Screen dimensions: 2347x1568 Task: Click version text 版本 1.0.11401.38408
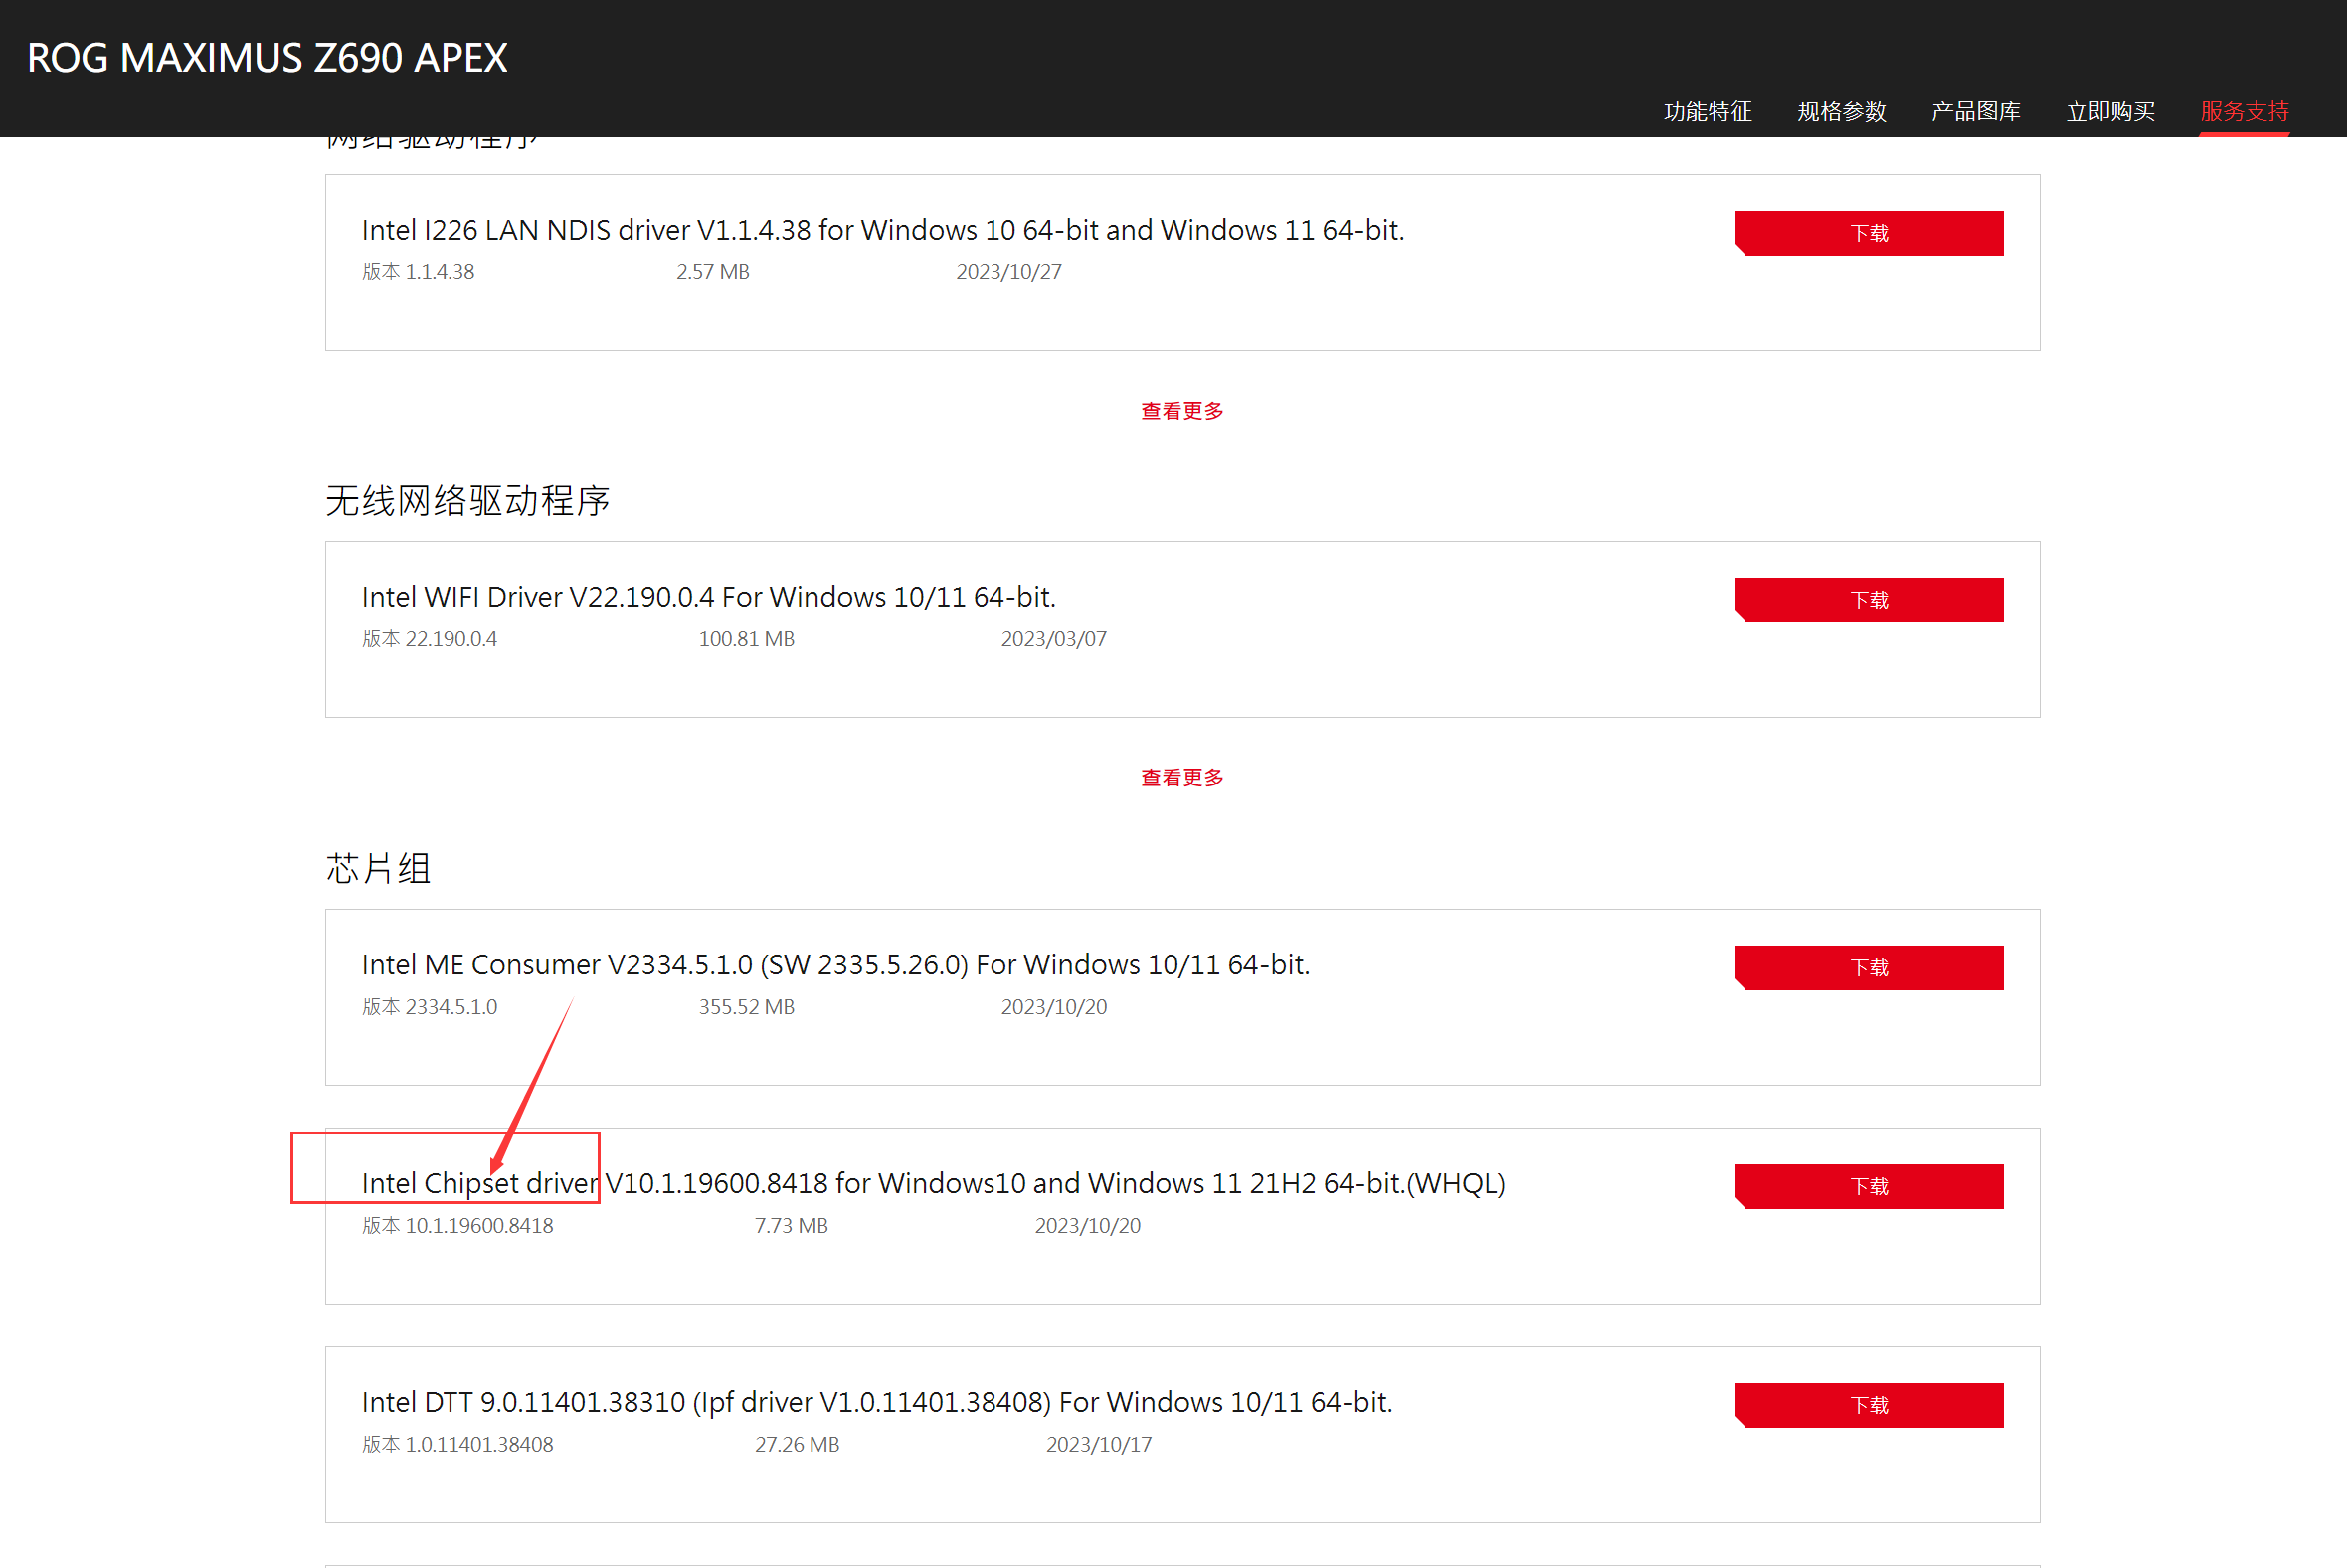[457, 1445]
